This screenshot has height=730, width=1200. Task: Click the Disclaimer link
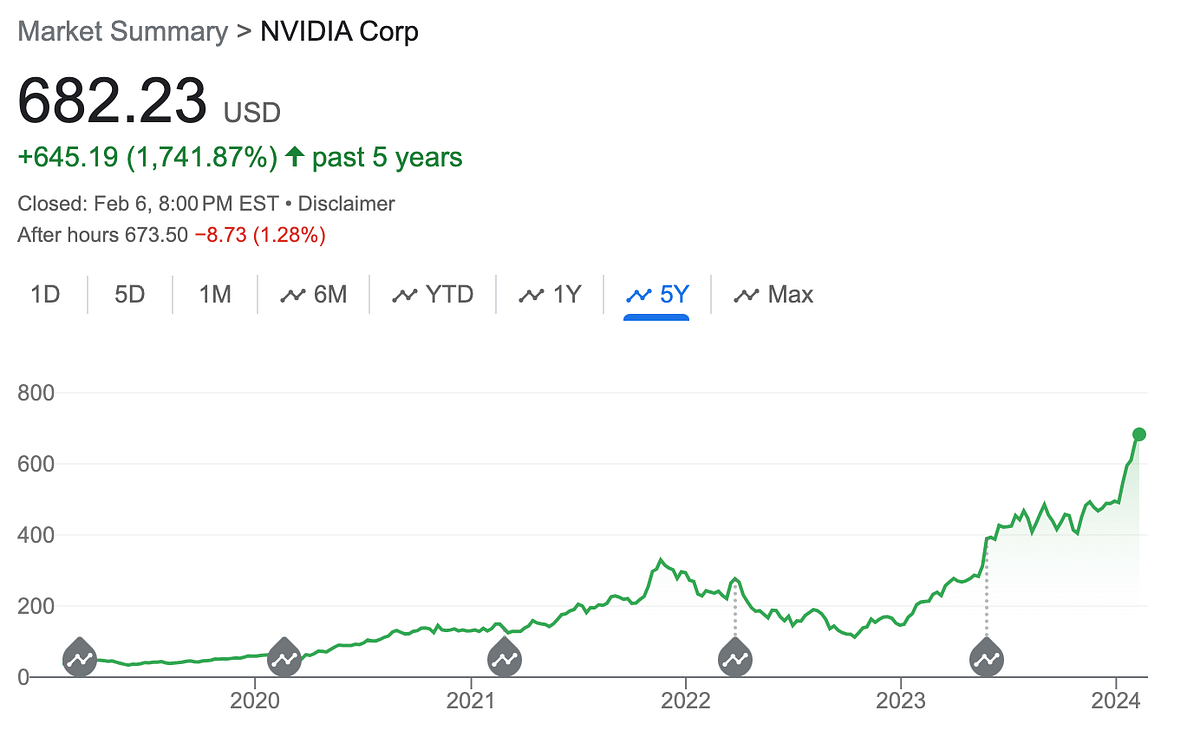(347, 203)
